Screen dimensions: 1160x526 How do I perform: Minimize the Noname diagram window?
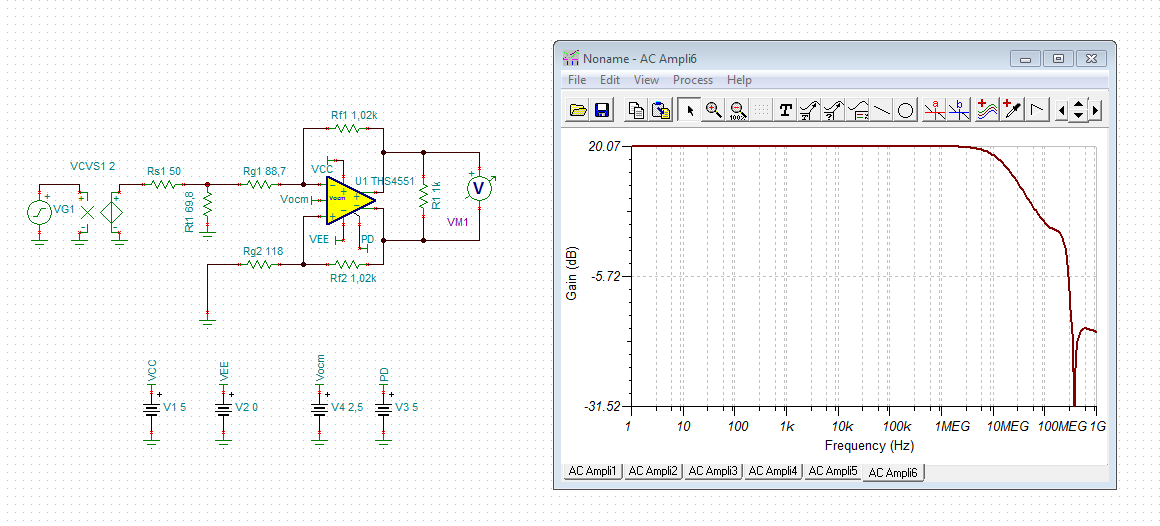pyautogui.click(x=1027, y=58)
